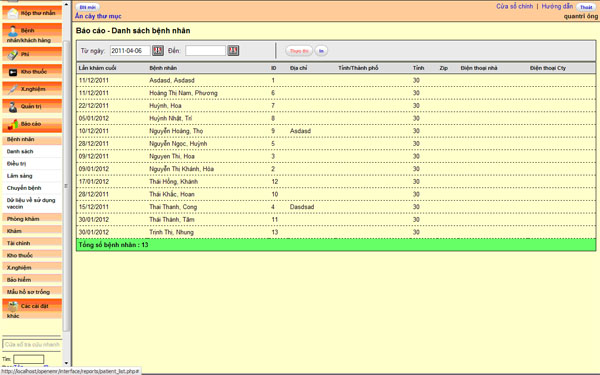This screenshot has width=600, height=375.
Task: Select patient row Nguyễn Hoàng, Thọ
Action: (x=336, y=131)
